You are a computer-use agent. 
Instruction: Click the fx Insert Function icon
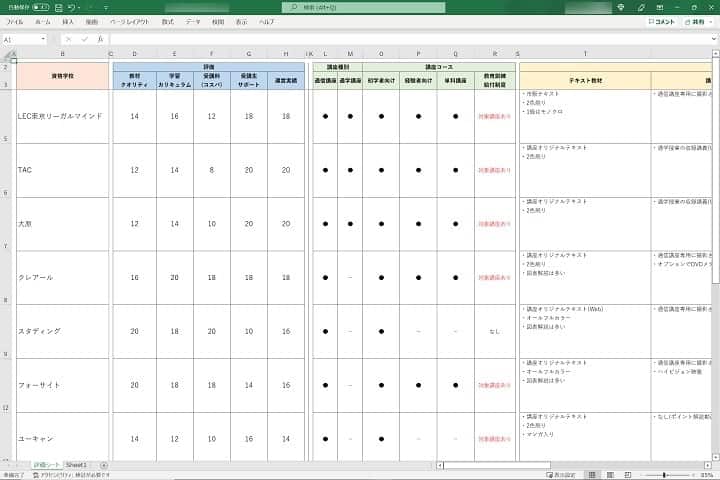pos(100,40)
